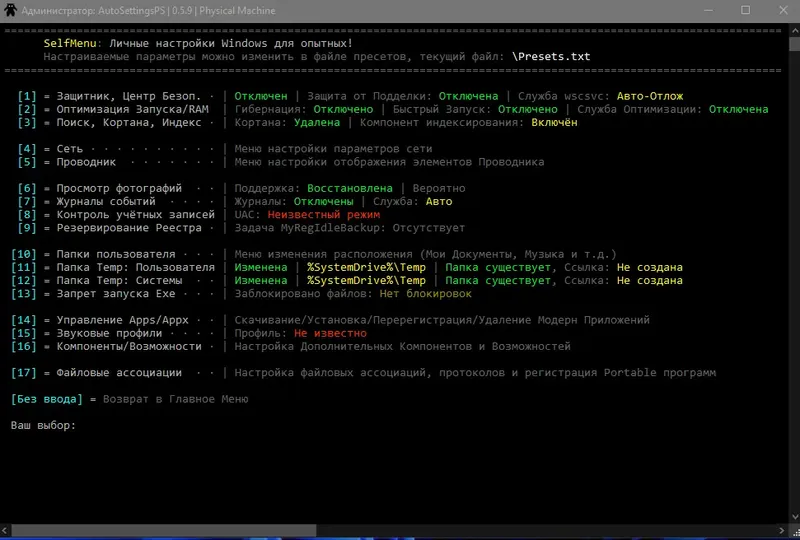Click 'Не создана' in row [11]
Image resolution: width=800 pixels, height=540 pixels.
pyautogui.click(x=649, y=267)
